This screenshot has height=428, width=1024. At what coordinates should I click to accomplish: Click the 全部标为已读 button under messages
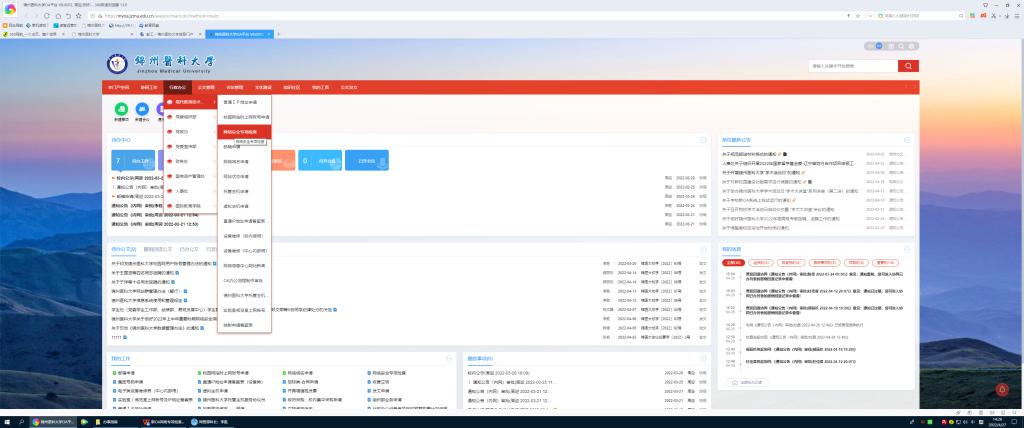click(x=746, y=382)
